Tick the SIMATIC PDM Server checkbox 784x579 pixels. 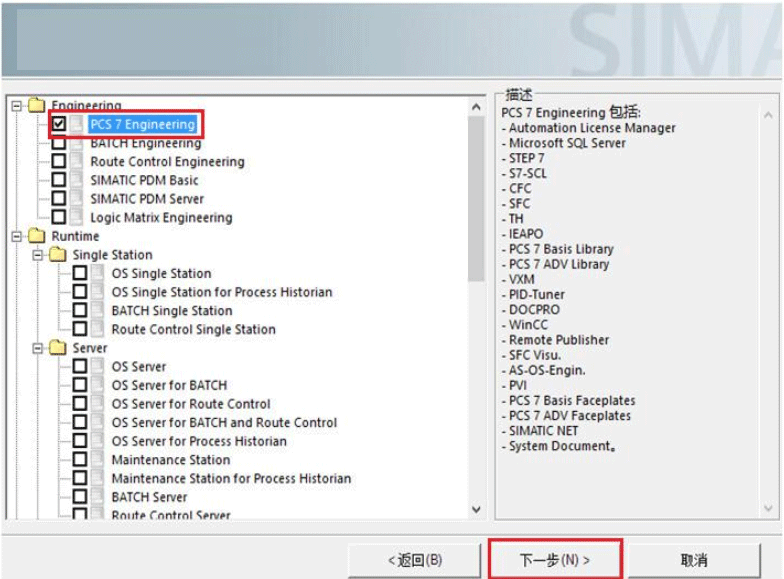[58, 198]
